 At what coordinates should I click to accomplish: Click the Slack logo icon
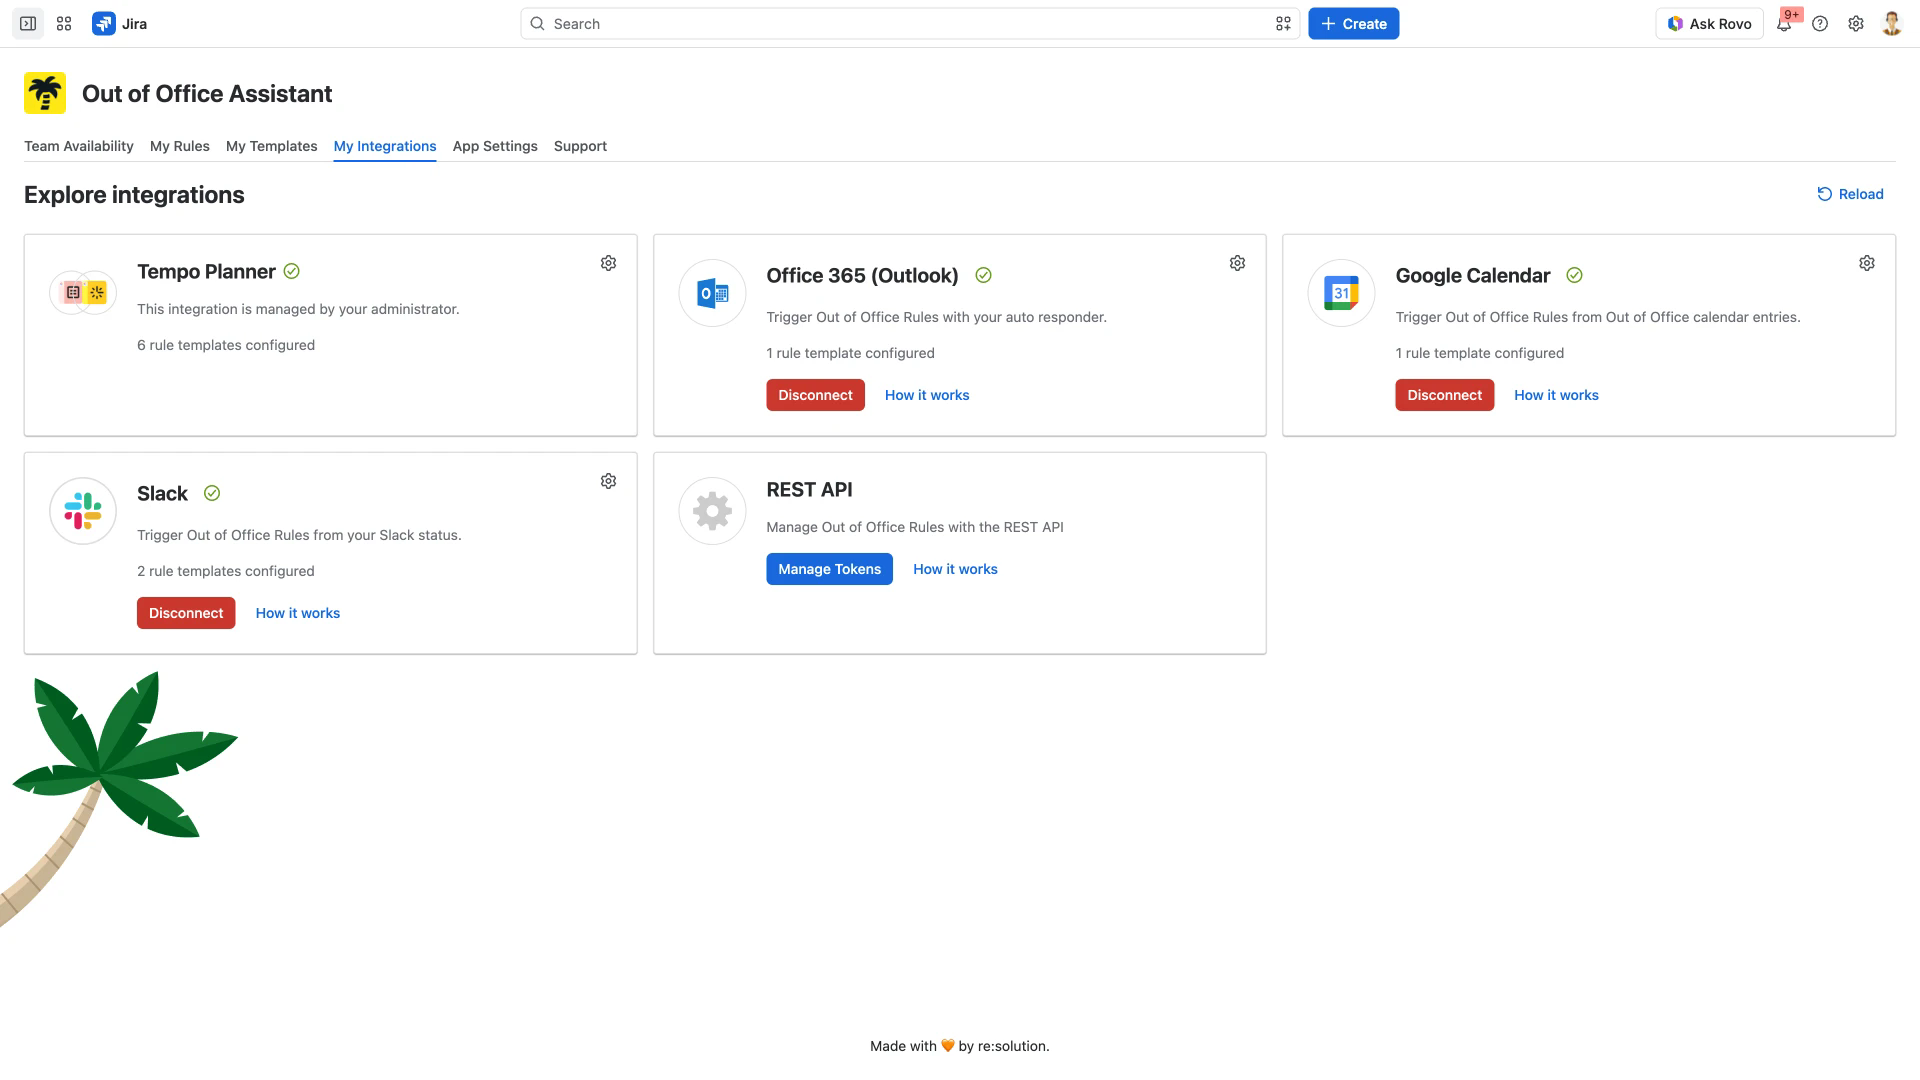pyautogui.click(x=83, y=511)
